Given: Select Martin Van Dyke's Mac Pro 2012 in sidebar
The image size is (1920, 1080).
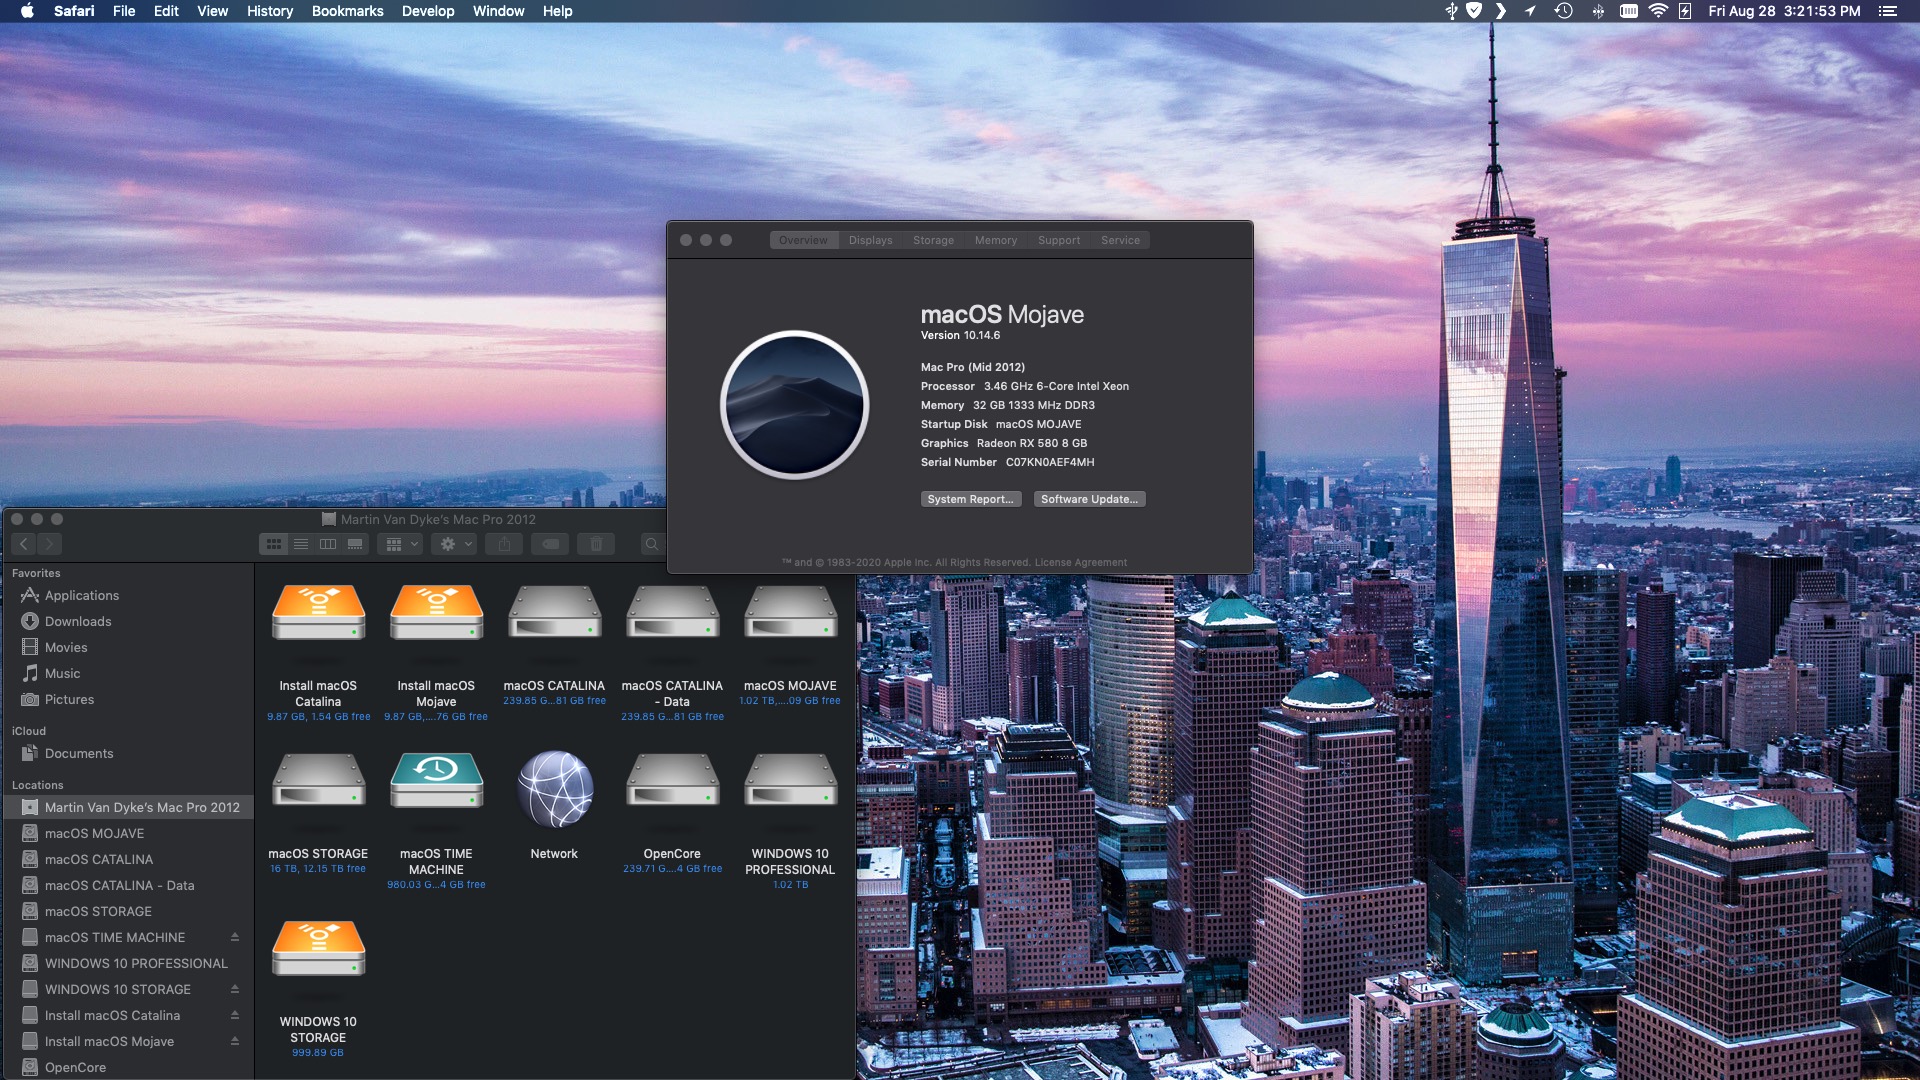Looking at the screenshot, I should pos(128,807).
